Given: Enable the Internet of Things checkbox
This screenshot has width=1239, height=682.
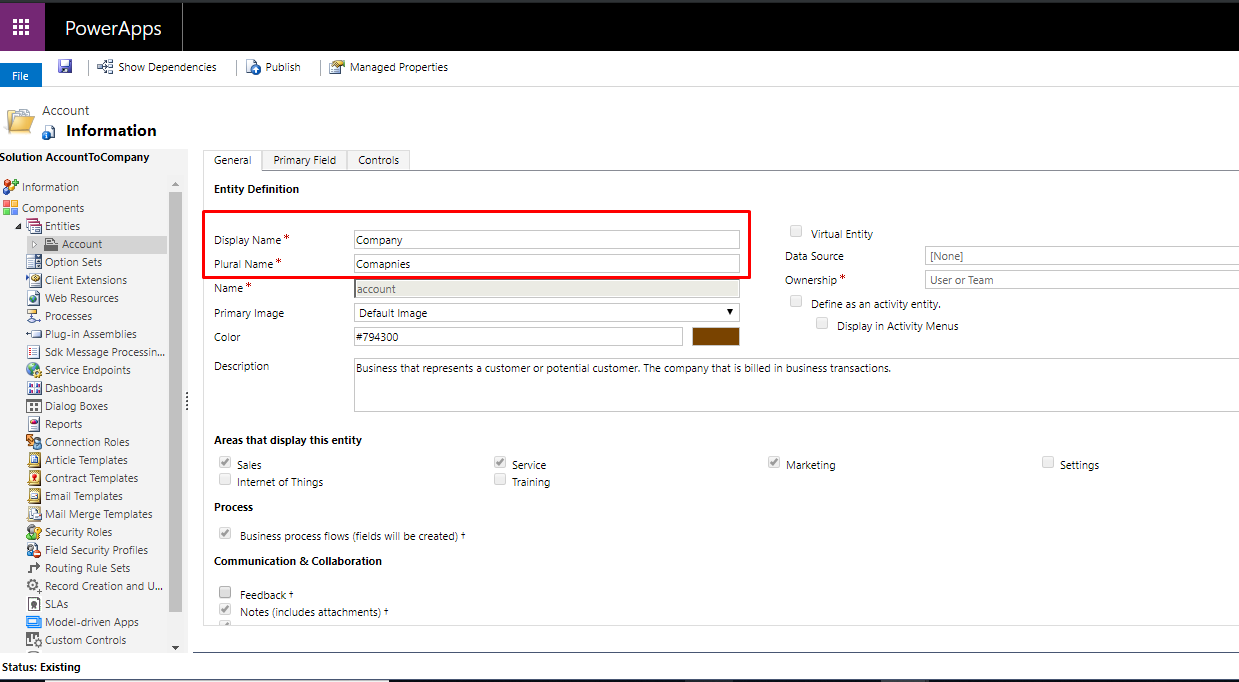Looking at the screenshot, I should click(225, 480).
